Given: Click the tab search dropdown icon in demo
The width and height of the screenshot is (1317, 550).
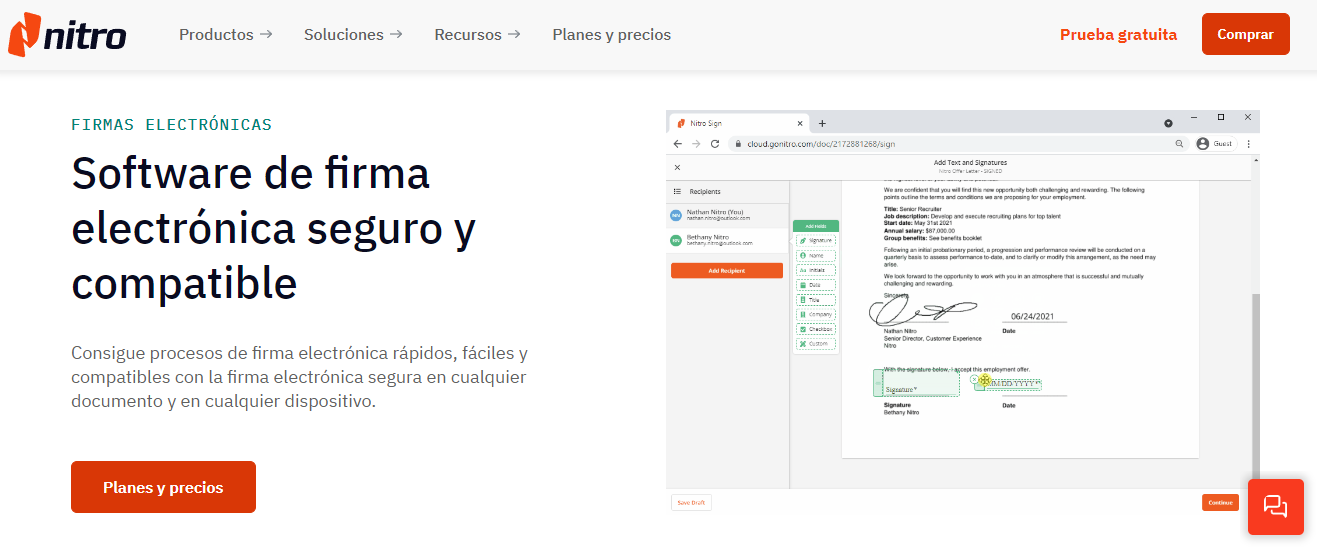Looking at the screenshot, I should (1168, 123).
